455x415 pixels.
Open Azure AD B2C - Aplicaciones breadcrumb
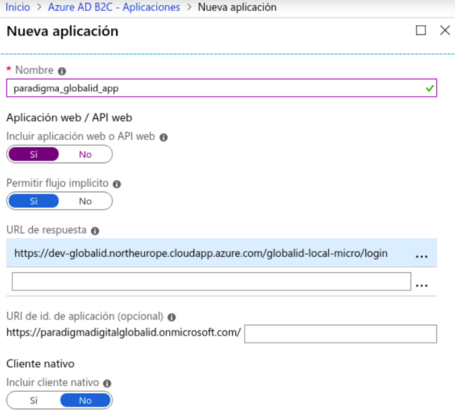[x=114, y=7]
